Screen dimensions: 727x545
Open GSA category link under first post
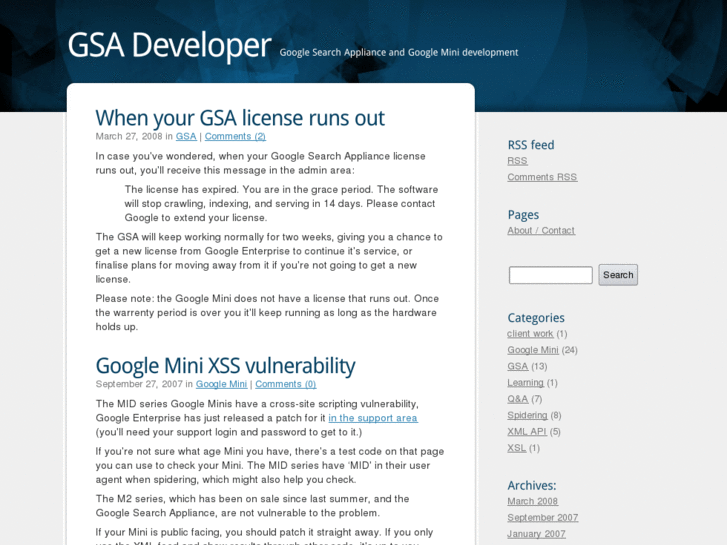point(186,136)
